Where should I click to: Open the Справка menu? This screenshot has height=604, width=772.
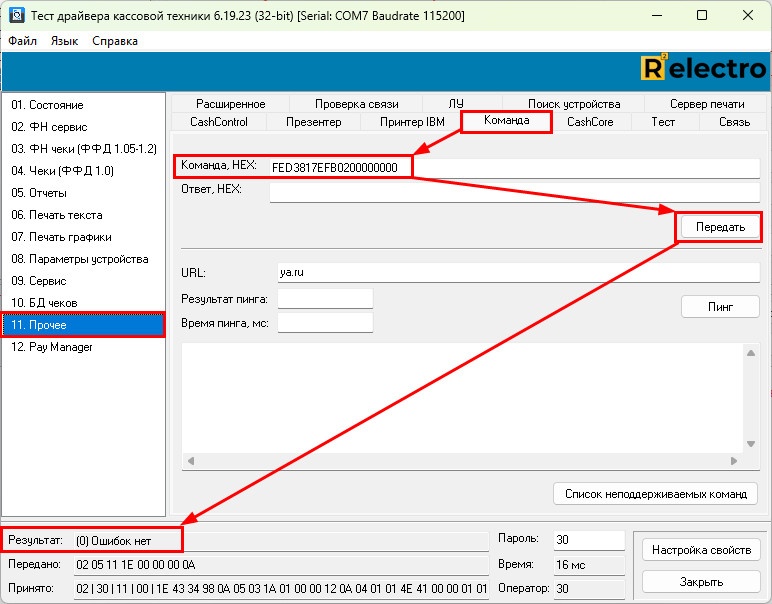click(x=115, y=41)
